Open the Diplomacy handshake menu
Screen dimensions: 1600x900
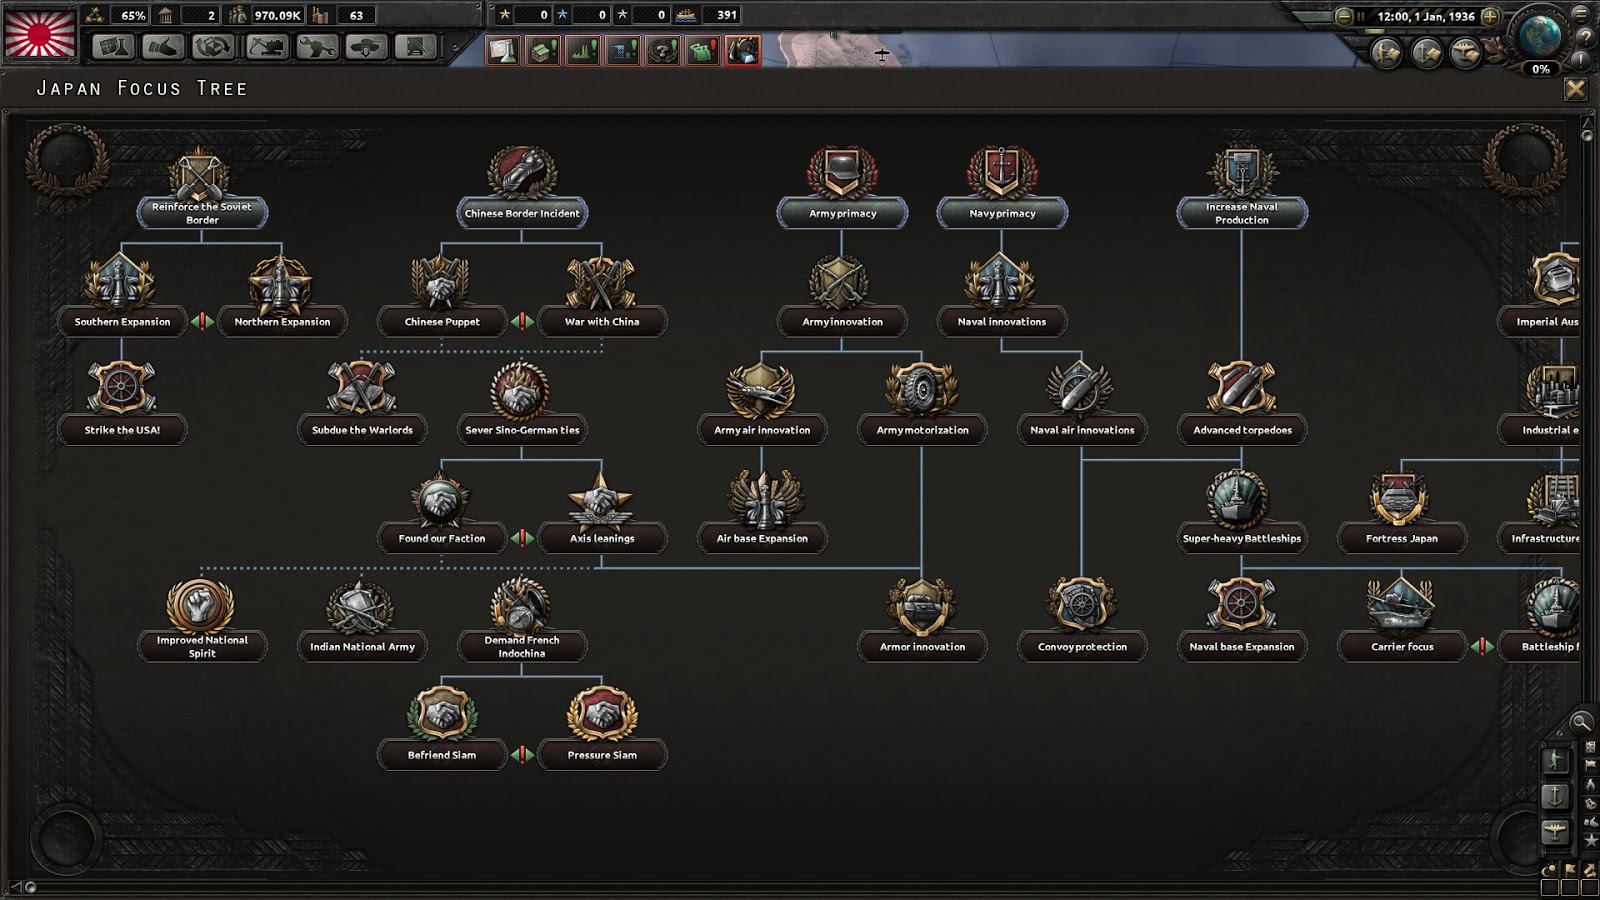[x=163, y=47]
